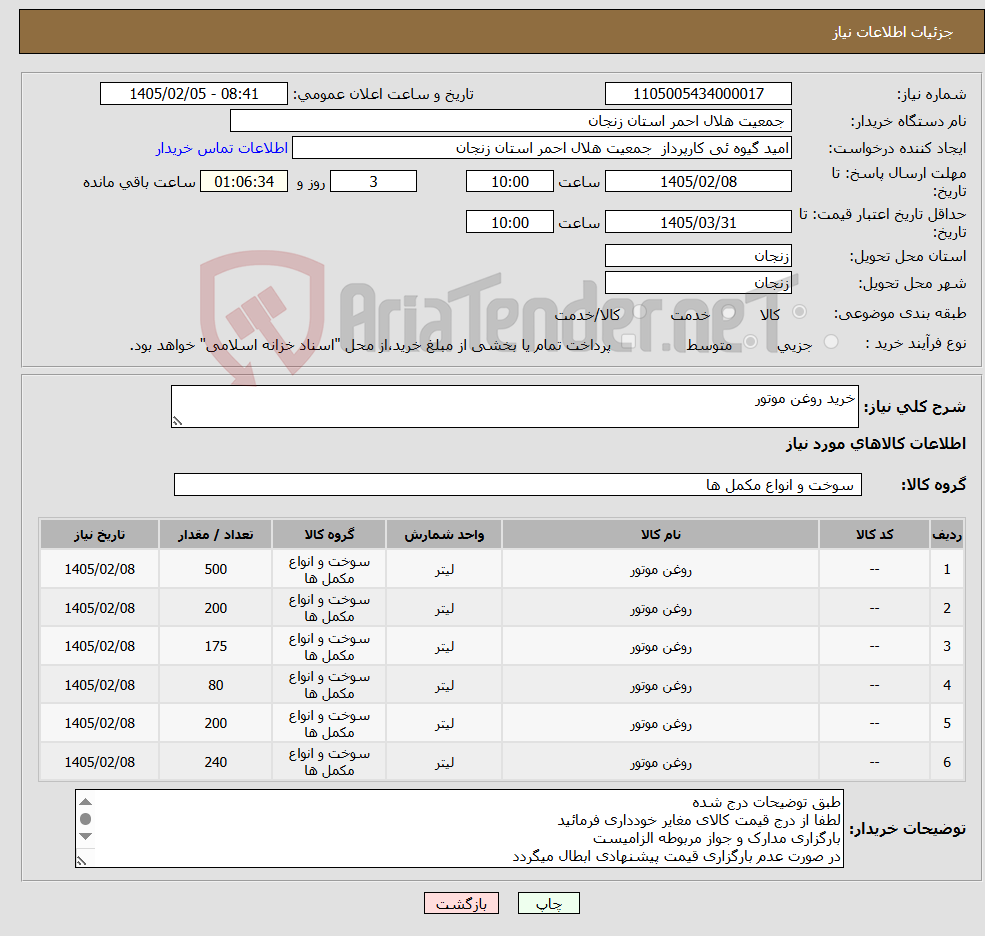Click buyer notes textarea

point(459,829)
